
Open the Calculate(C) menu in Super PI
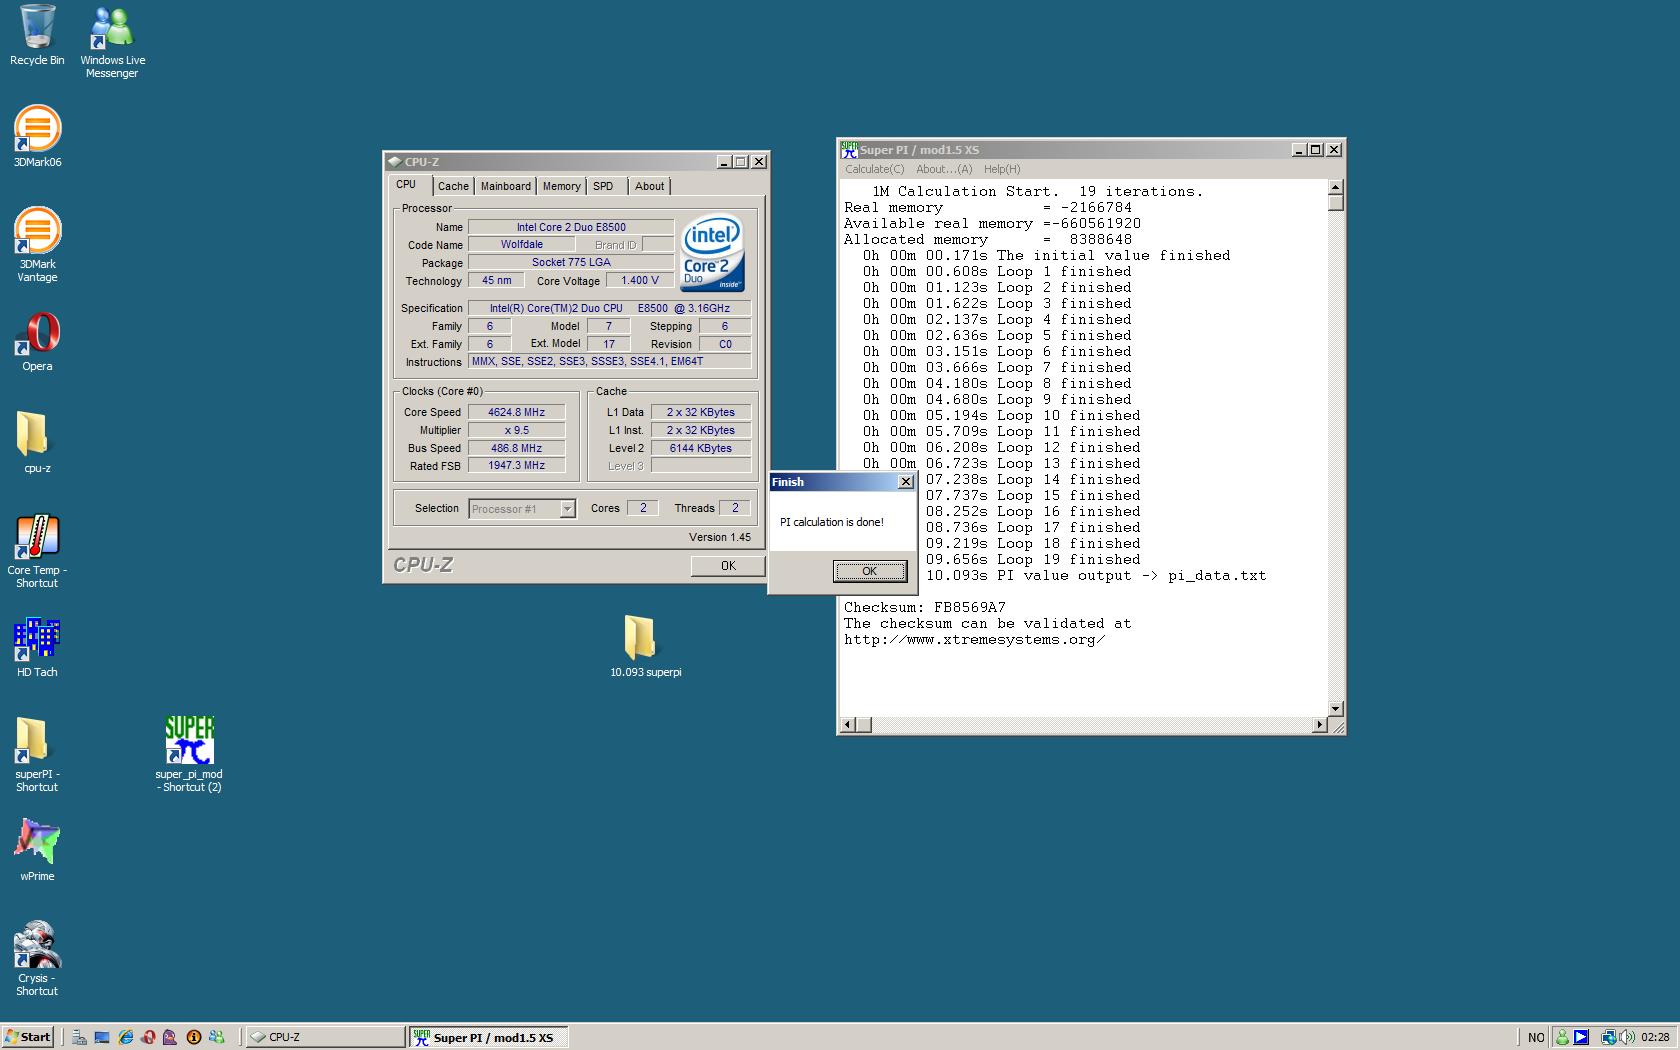(x=874, y=169)
